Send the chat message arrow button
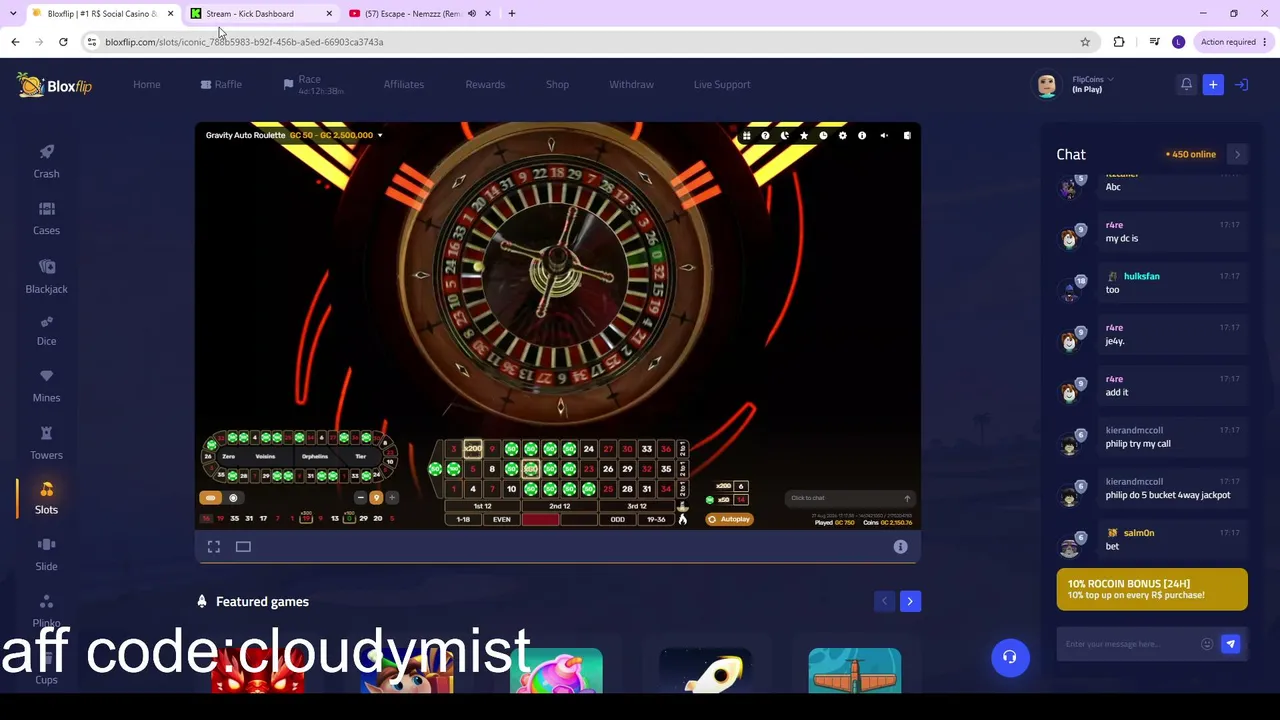The image size is (1280, 720). click(1231, 644)
